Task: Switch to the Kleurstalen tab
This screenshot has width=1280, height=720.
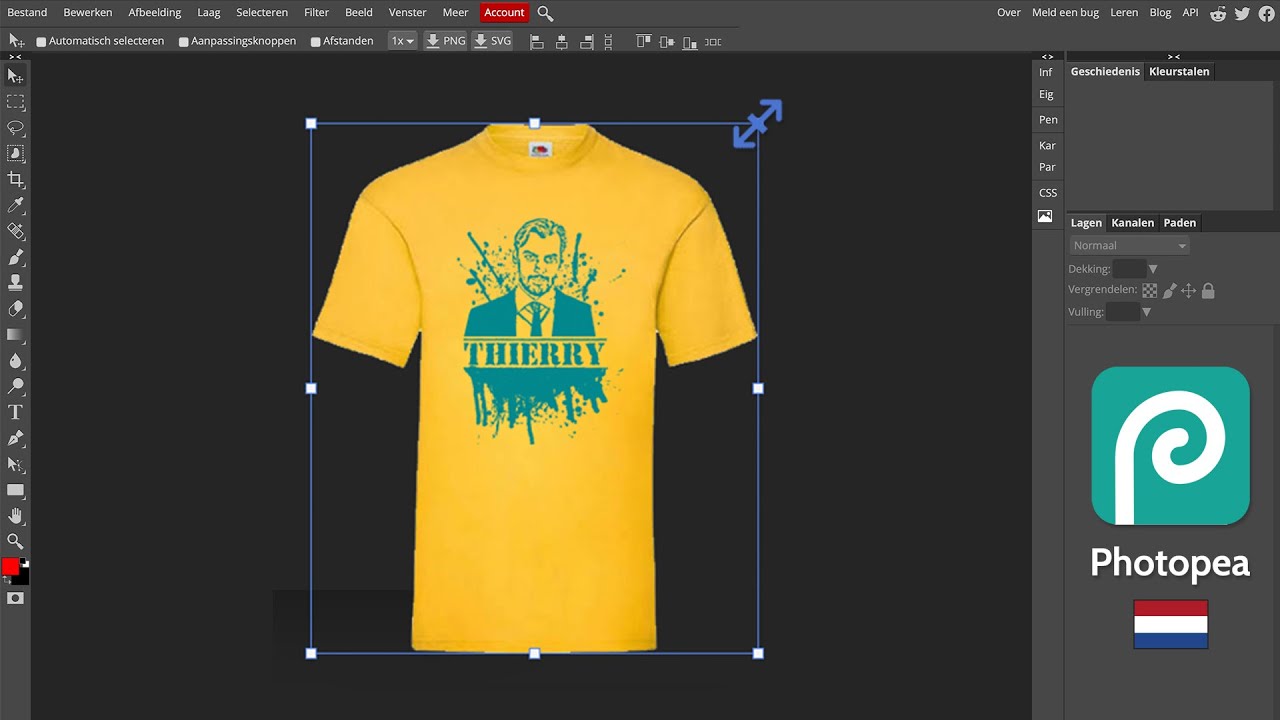Action: (x=1179, y=72)
